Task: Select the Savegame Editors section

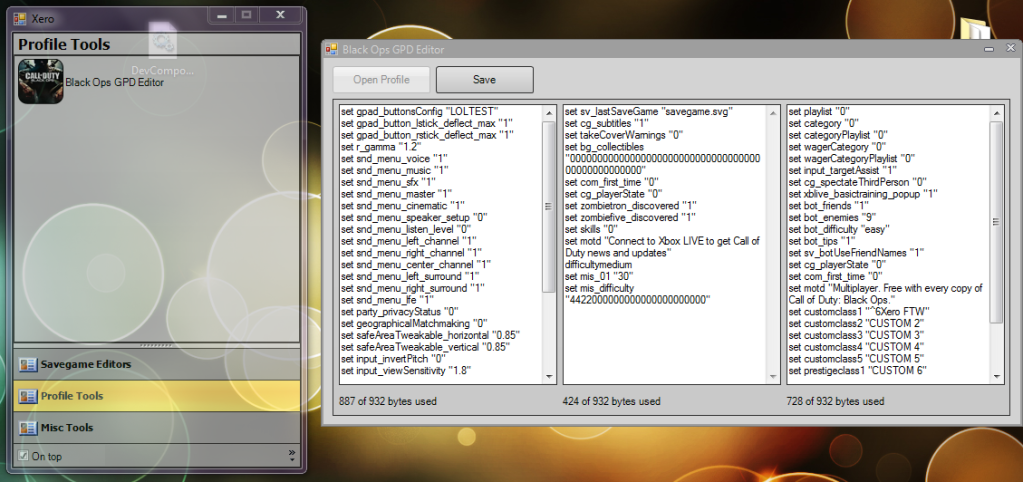Action: 157,364
